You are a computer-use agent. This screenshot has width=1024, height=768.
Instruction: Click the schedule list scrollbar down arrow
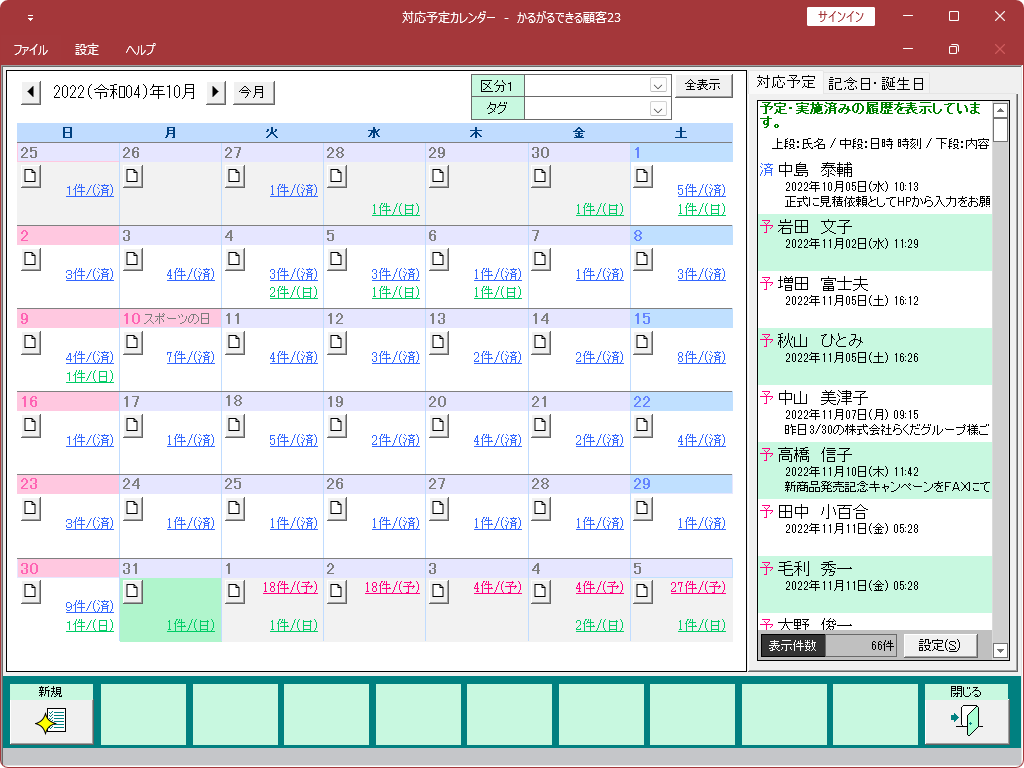point(1000,651)
